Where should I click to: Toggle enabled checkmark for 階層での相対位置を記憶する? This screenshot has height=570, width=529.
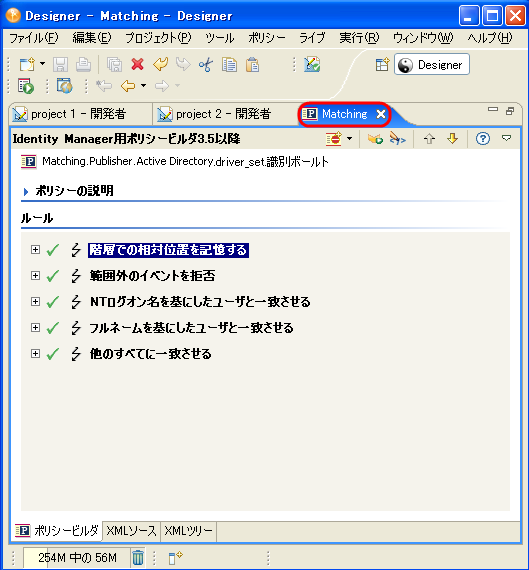pyautogui.click(x=53, y=250)
